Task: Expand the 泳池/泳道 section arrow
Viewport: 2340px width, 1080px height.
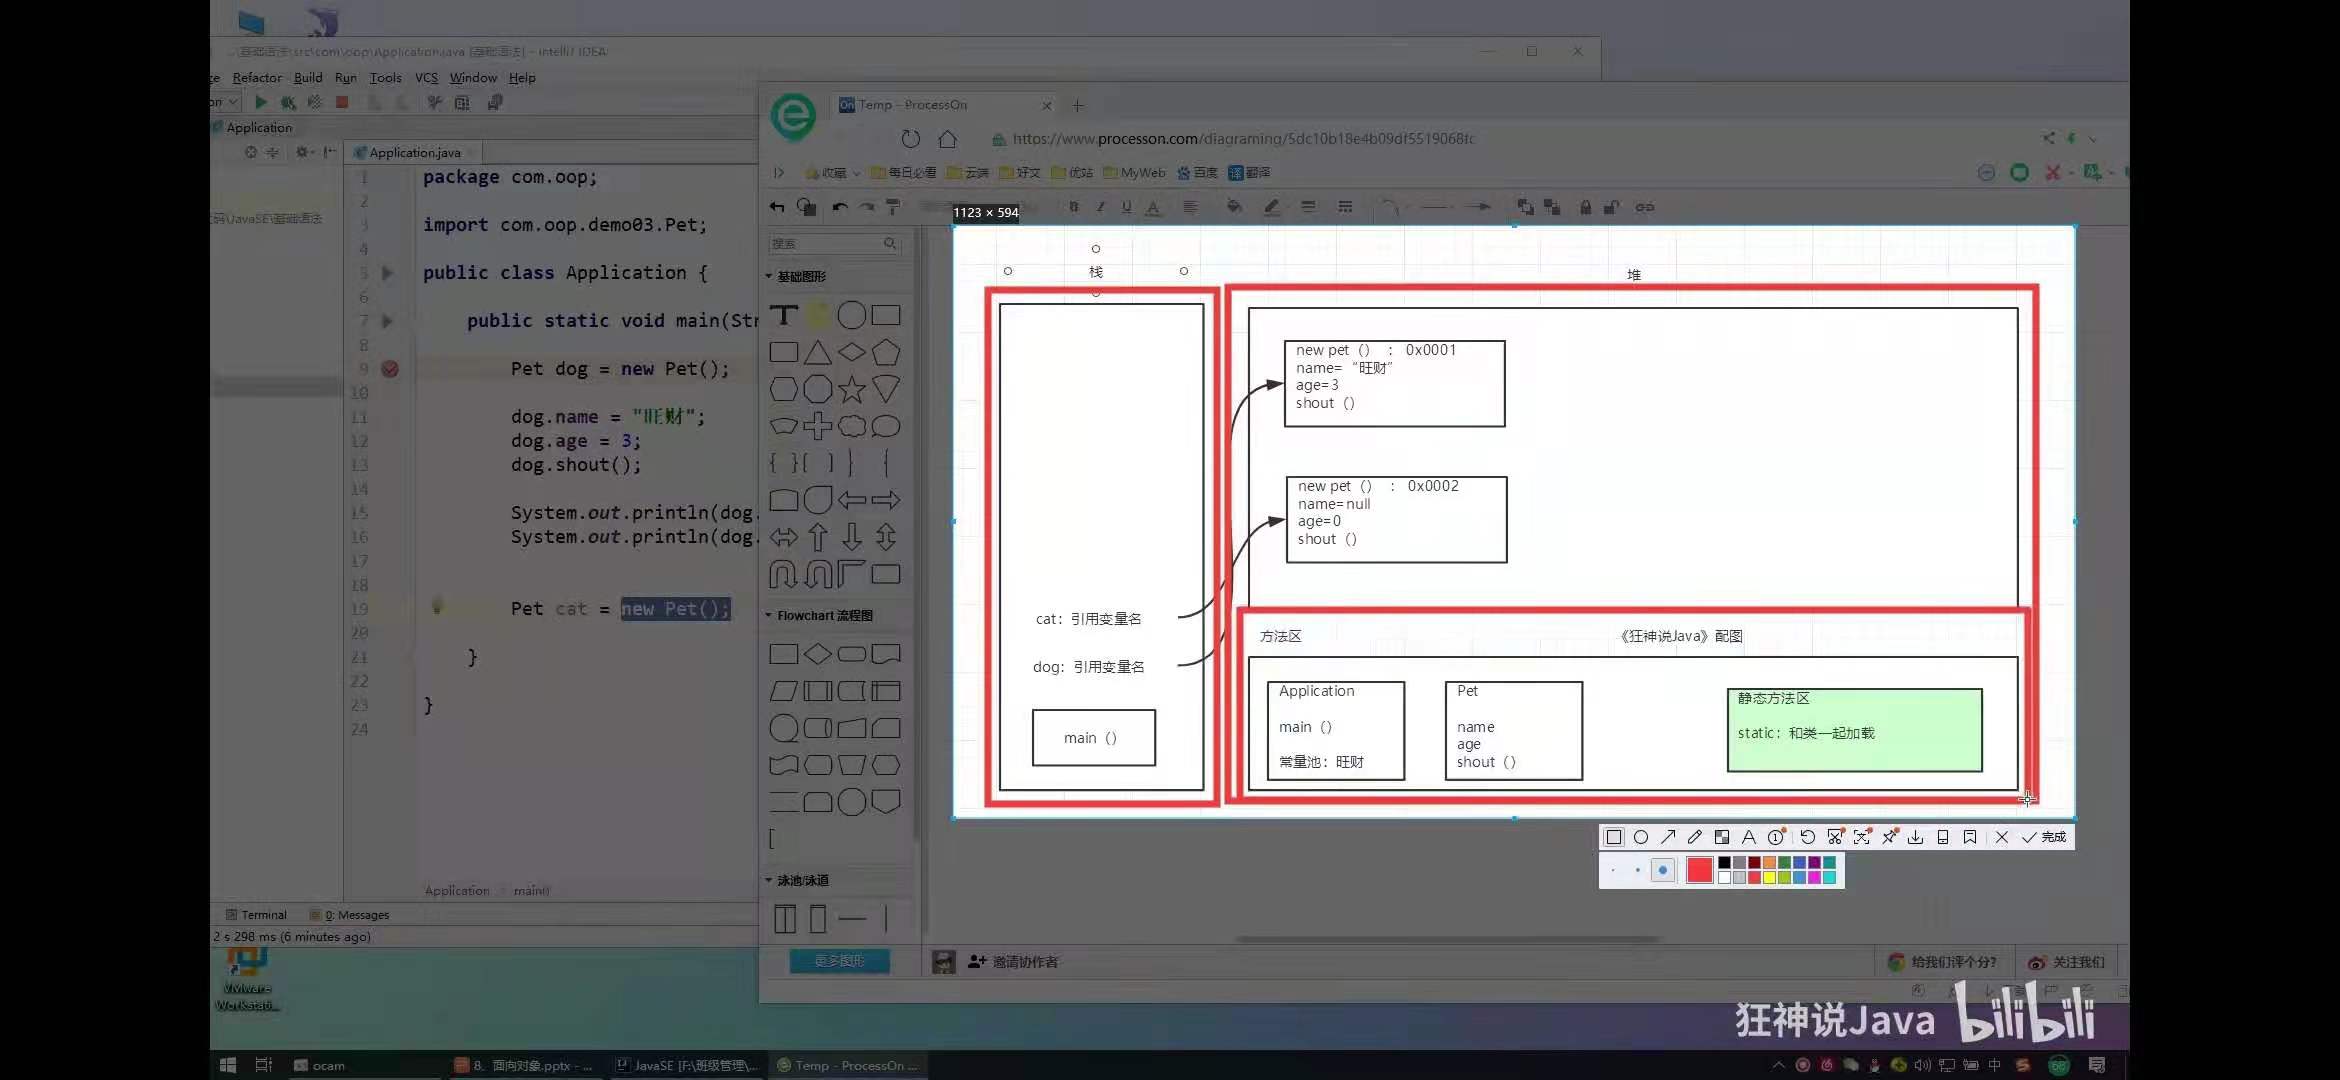Action: [x=769, y=880]
